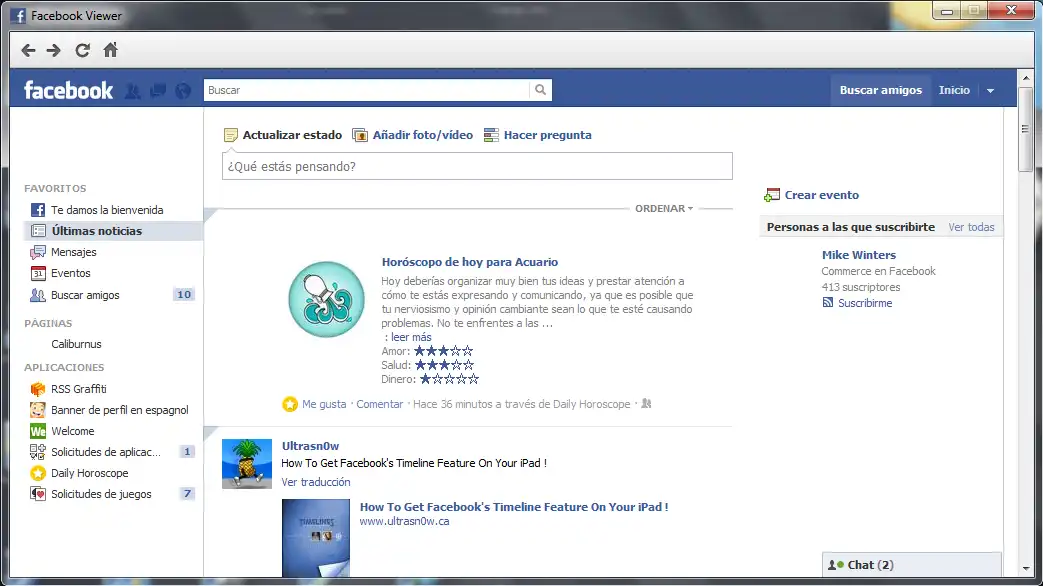
Task: Click the Aquarius horoscope image
Action: click(327, 299)
